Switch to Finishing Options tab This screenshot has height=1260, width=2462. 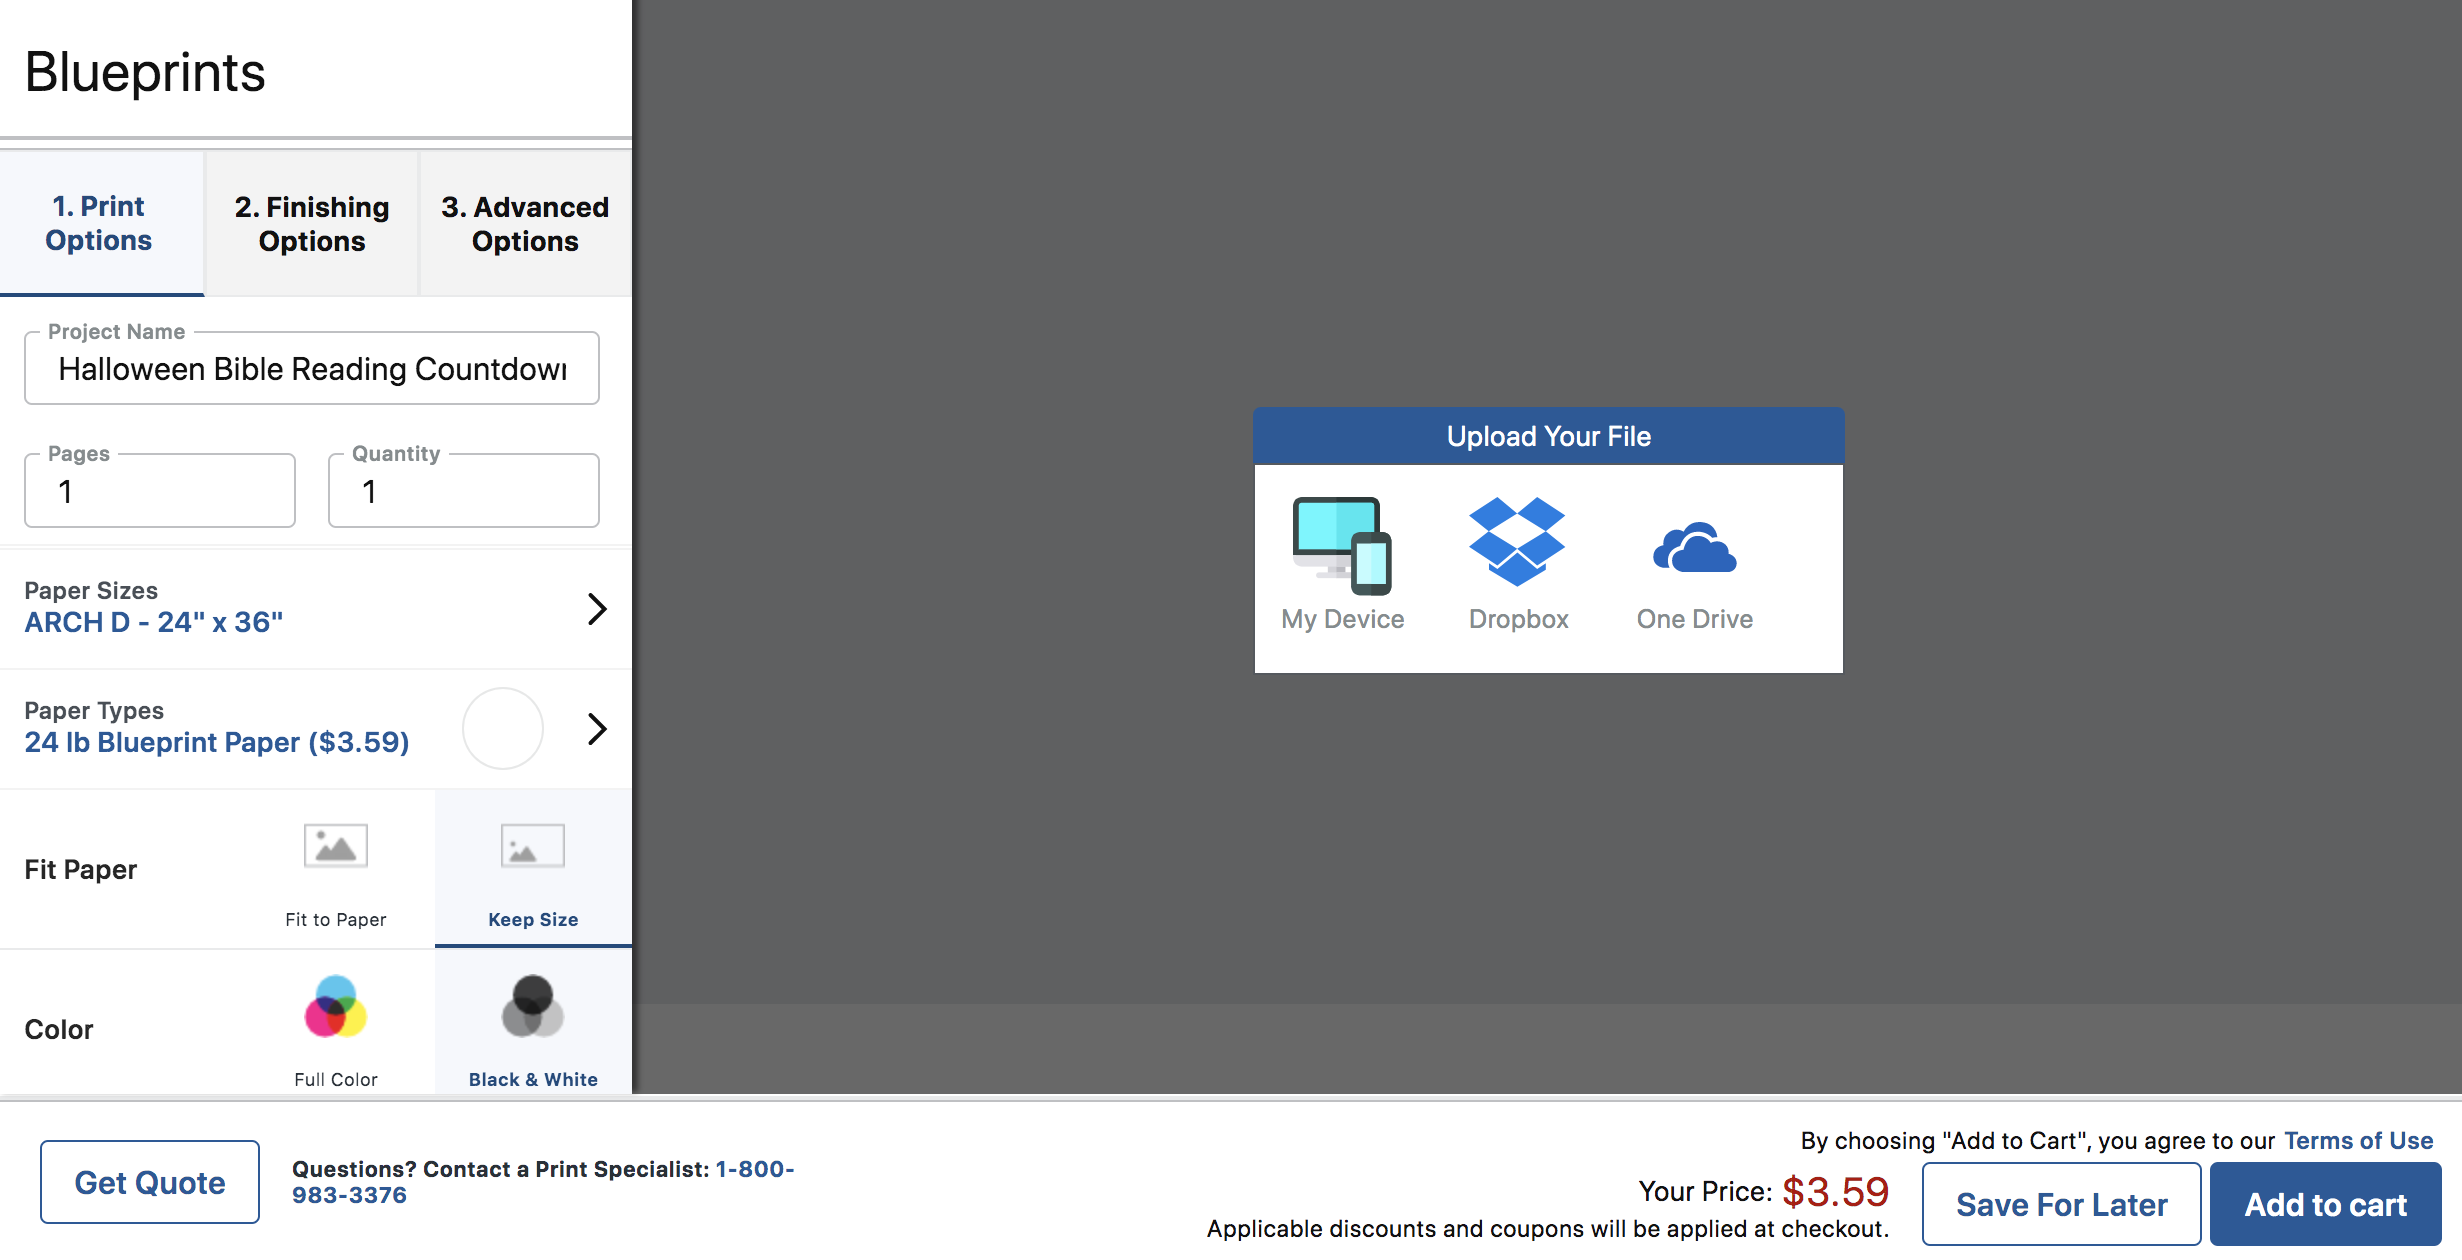pos(312,224)
